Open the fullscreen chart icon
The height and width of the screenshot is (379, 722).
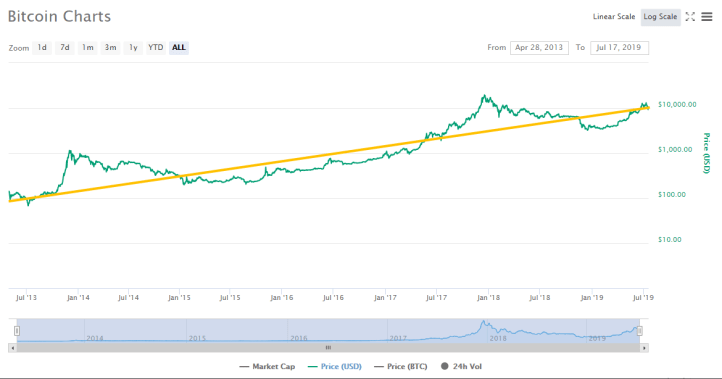click(x=690, y=17)
